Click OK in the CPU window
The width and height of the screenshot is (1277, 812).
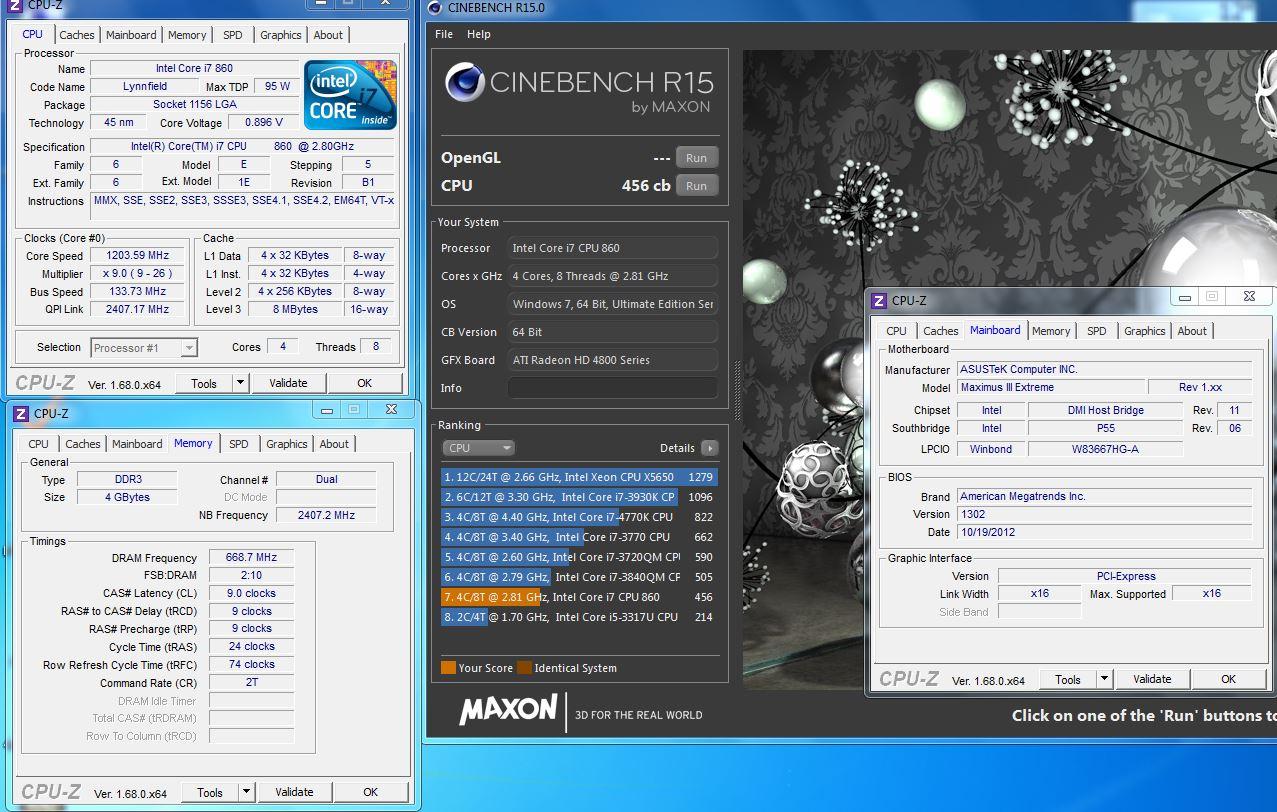[365, 383]
